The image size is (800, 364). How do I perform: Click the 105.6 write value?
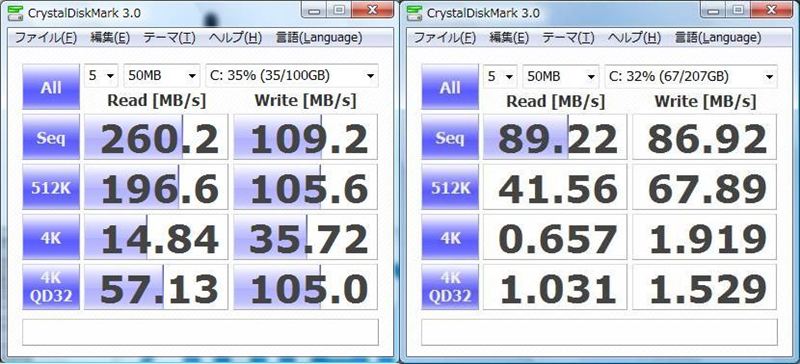[x=306, y=187]
